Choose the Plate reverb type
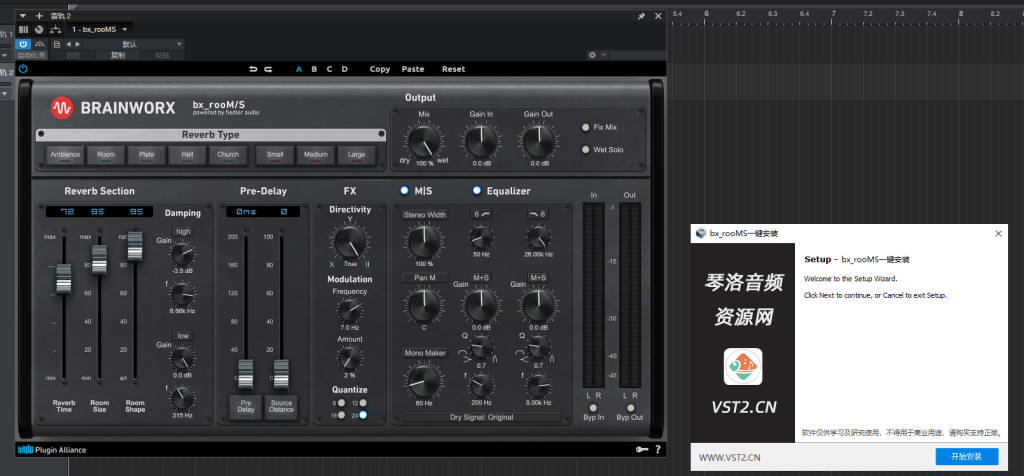 click(x=146, y=155)
